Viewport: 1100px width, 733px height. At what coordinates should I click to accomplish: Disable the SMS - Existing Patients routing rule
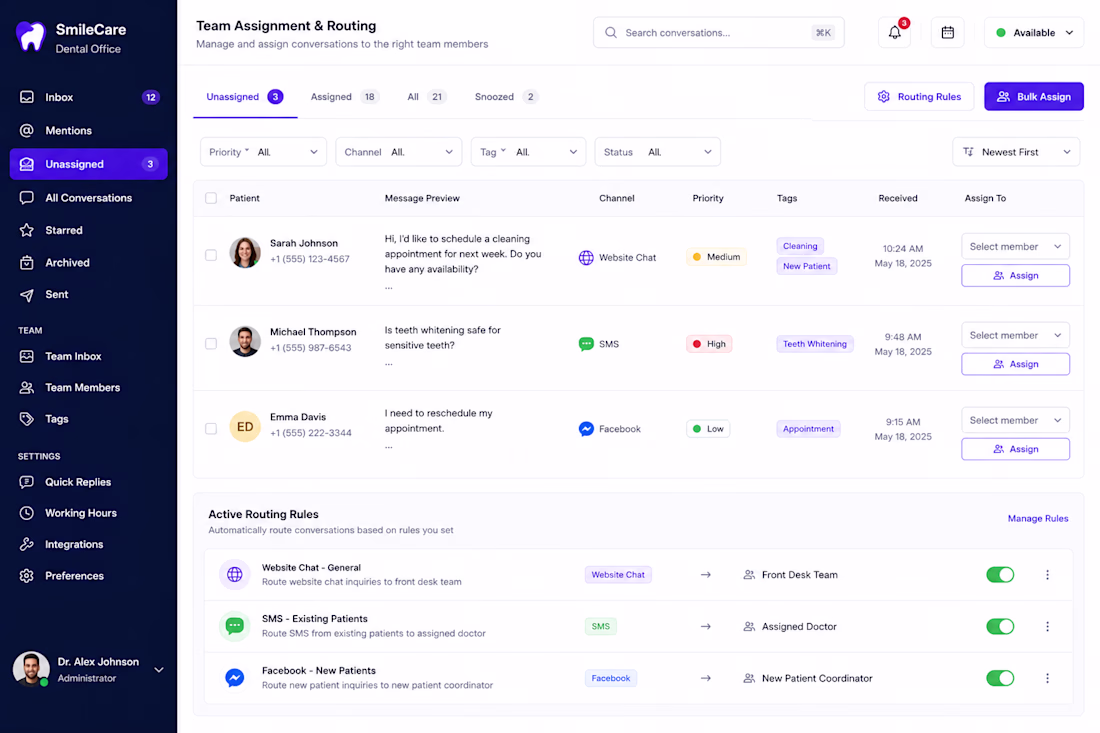(1000, 626)
